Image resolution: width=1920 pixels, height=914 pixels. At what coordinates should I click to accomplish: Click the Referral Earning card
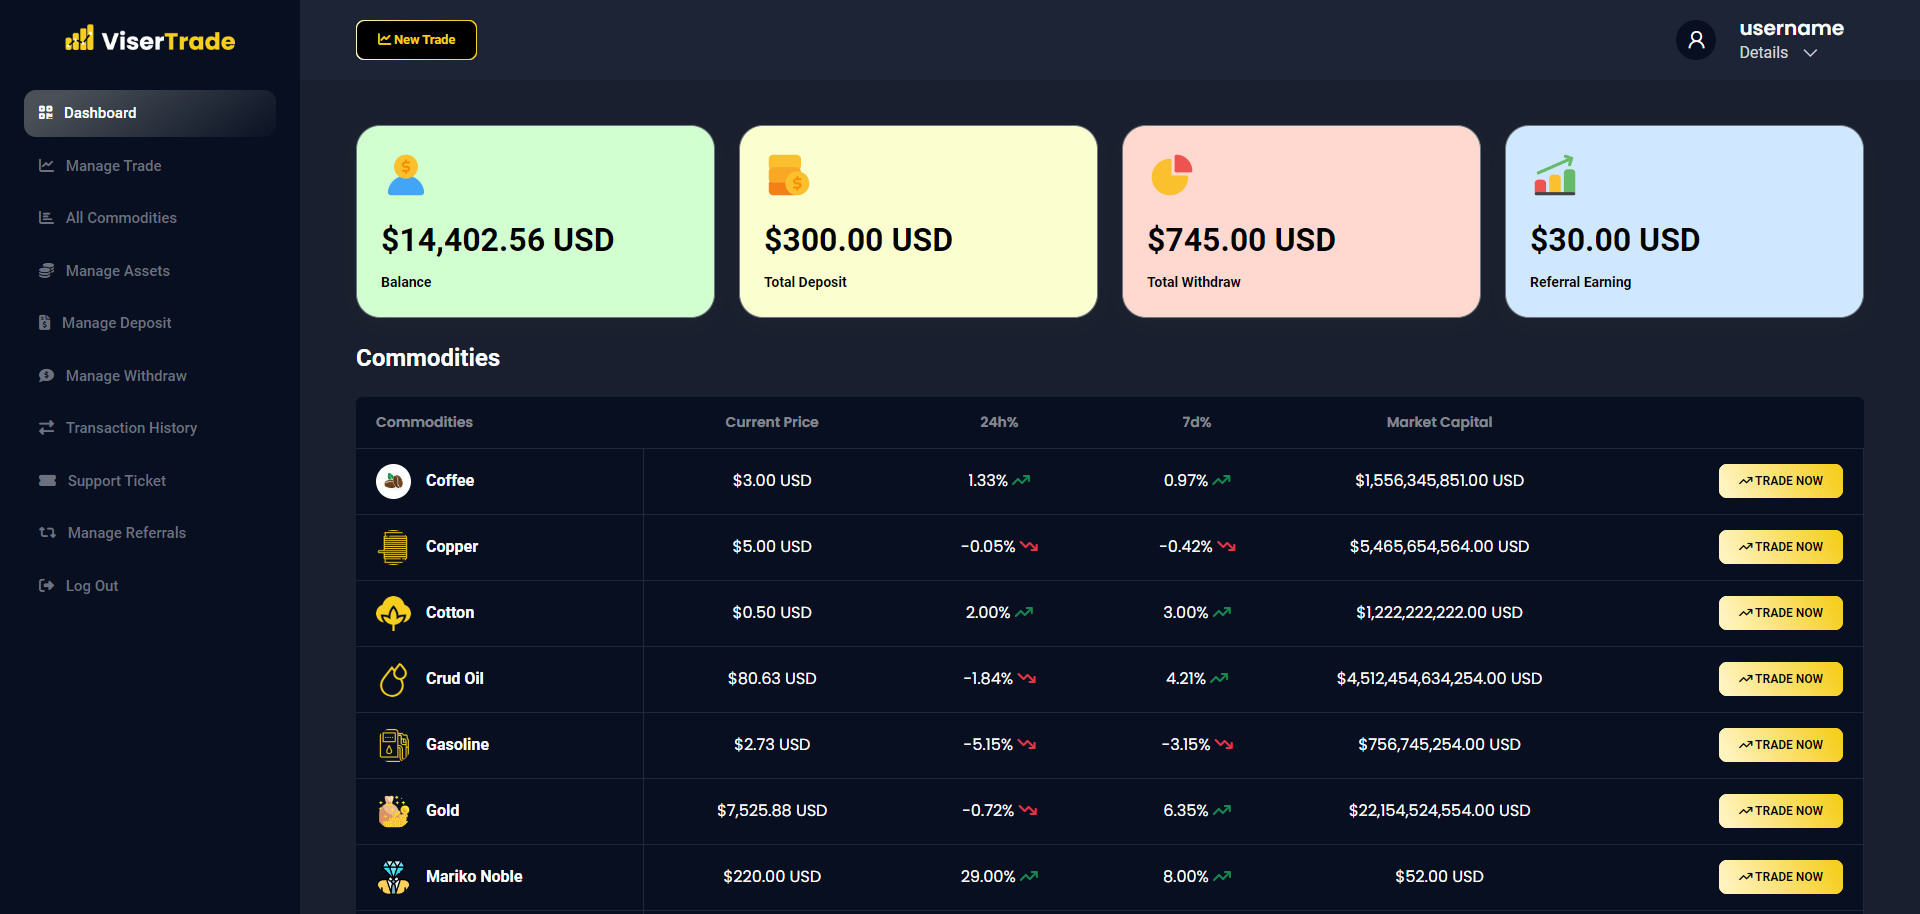[x=1684, y=221]
